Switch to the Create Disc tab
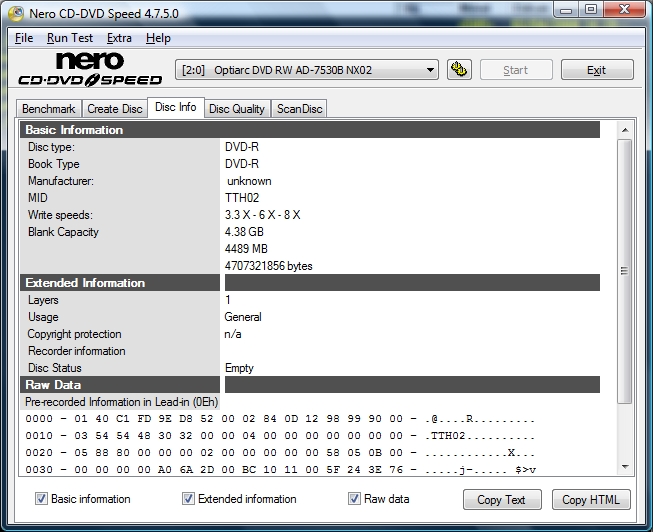 tap(115, 109)
